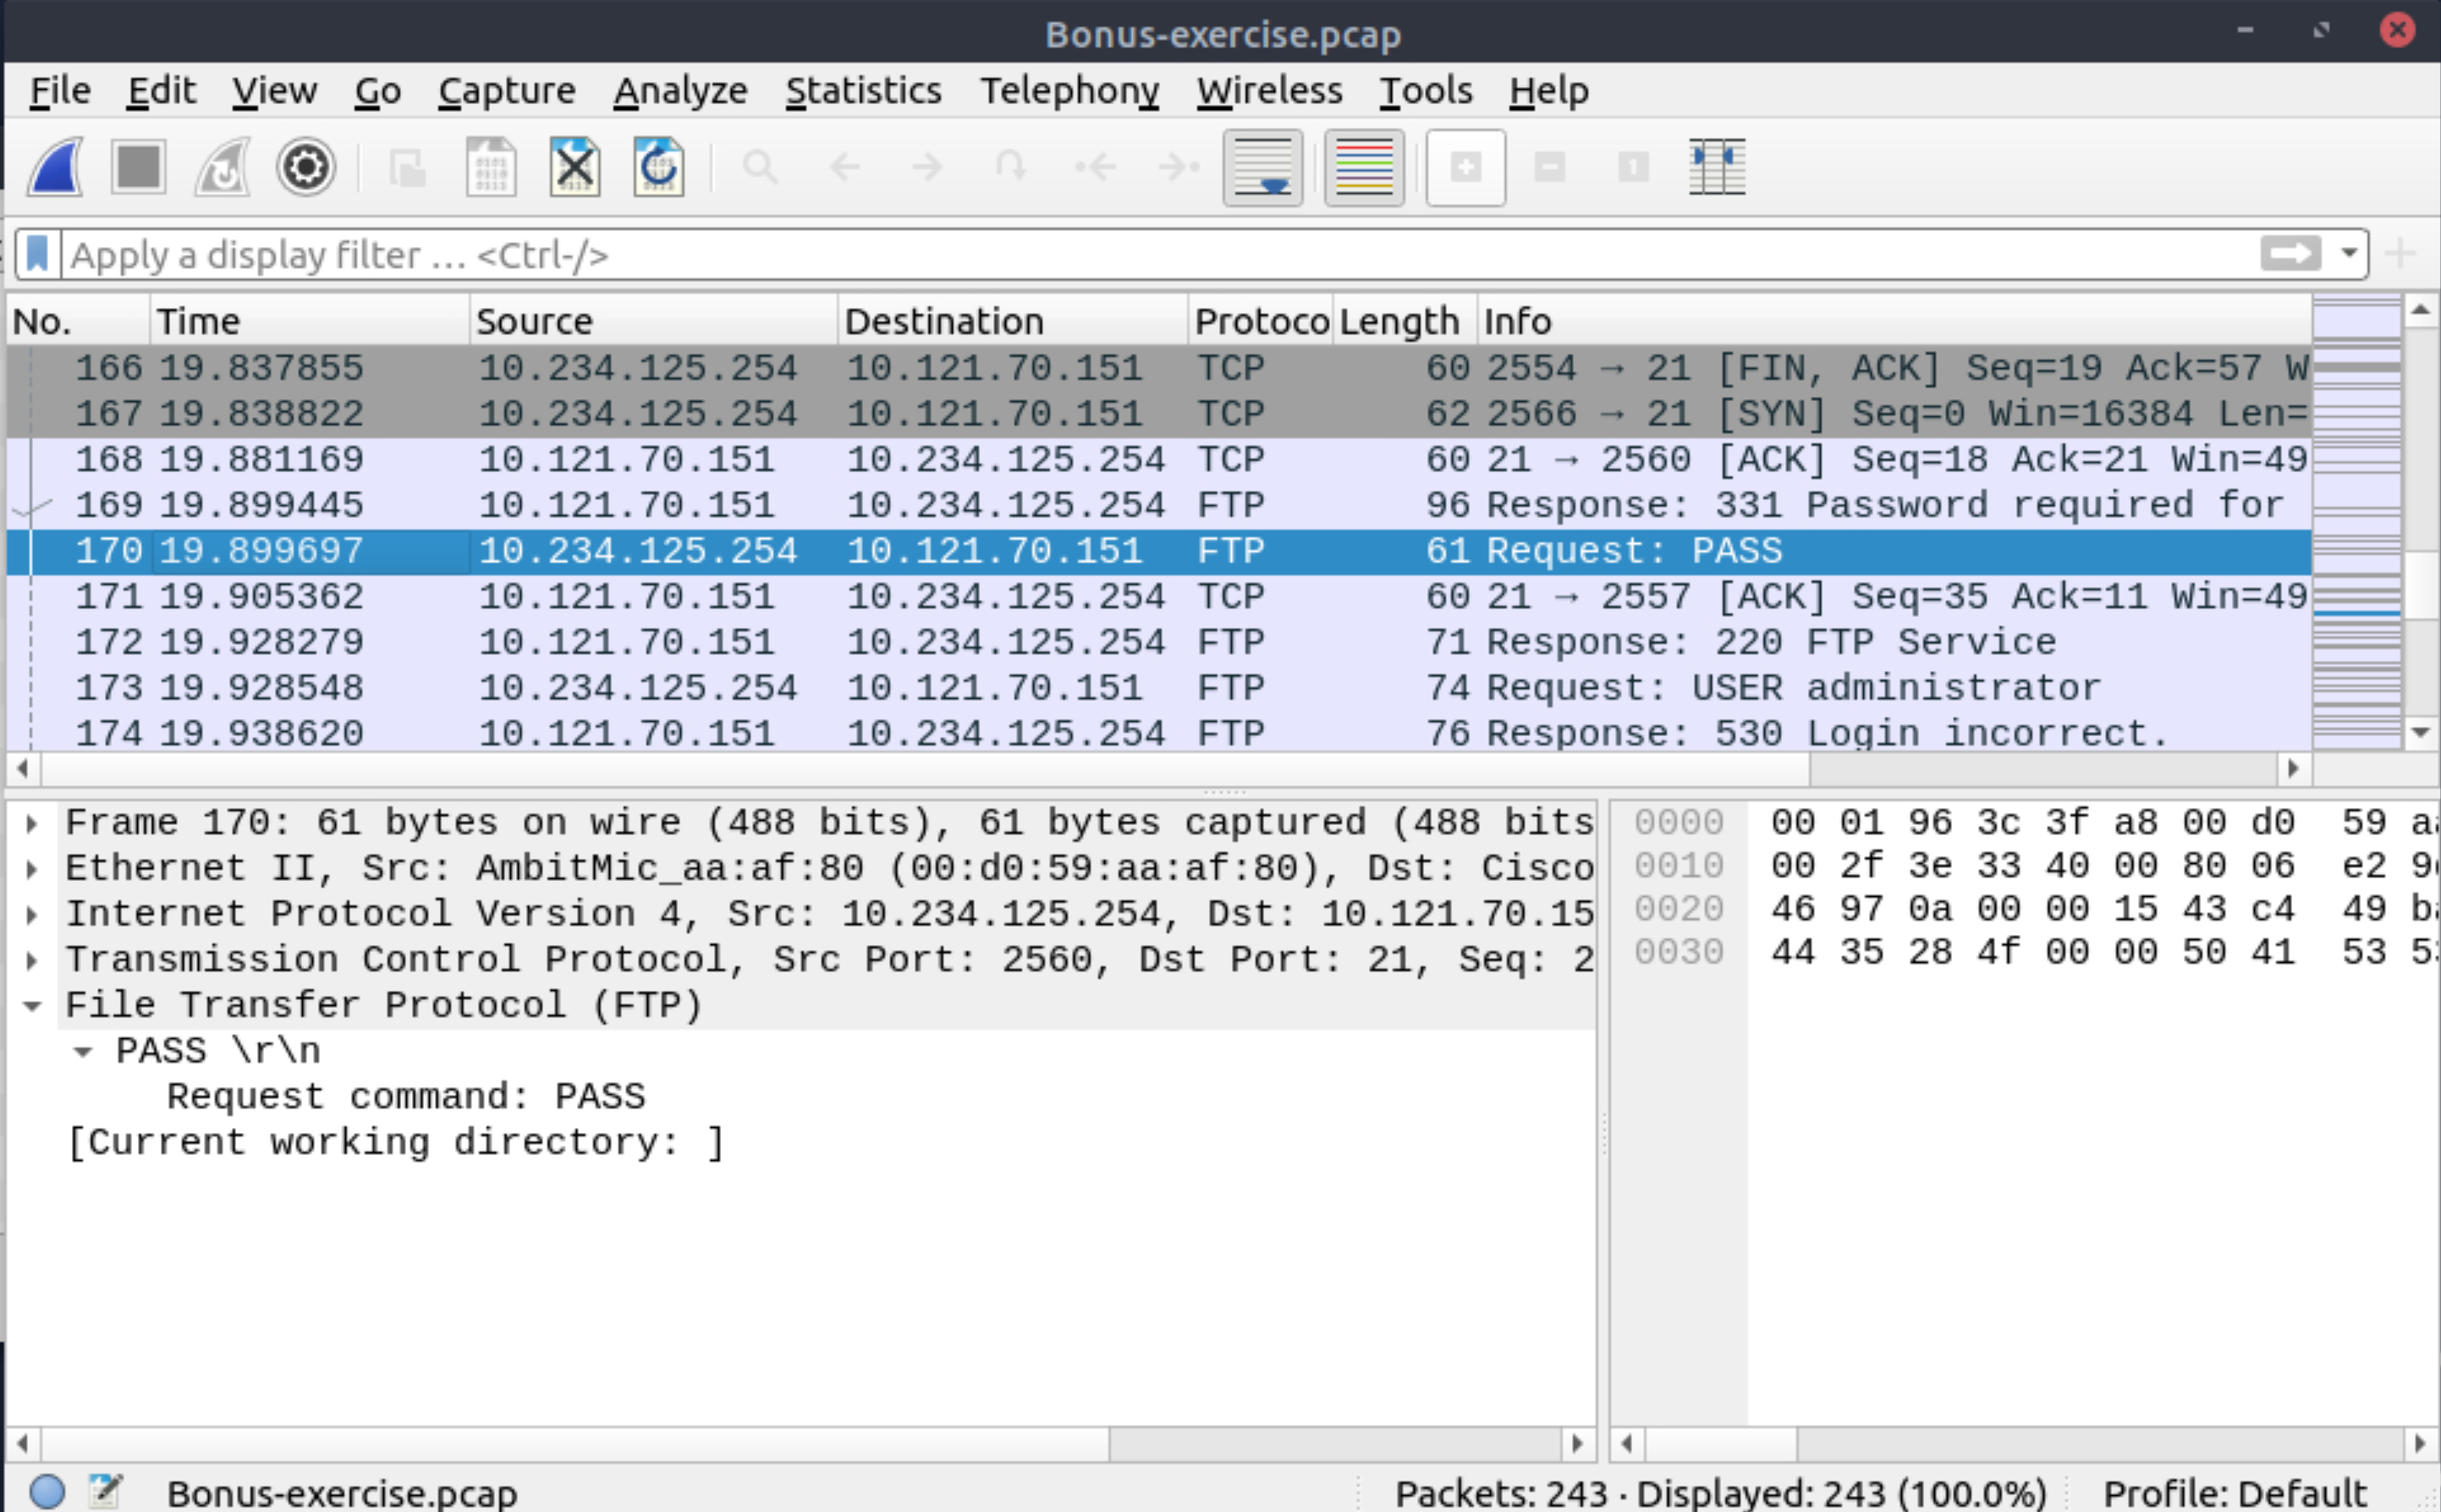The image size is (2441, 1512).
Task: Open the Telephony menu
Action: [1069, 91]
